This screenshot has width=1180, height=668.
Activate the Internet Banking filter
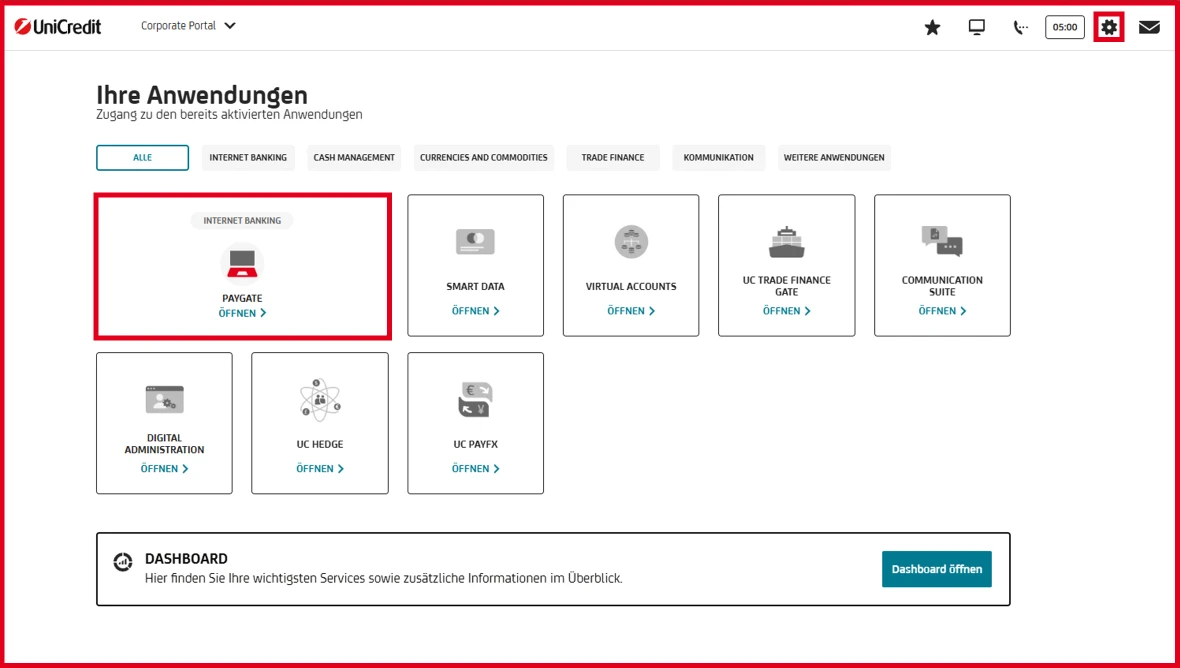(247, 157)
